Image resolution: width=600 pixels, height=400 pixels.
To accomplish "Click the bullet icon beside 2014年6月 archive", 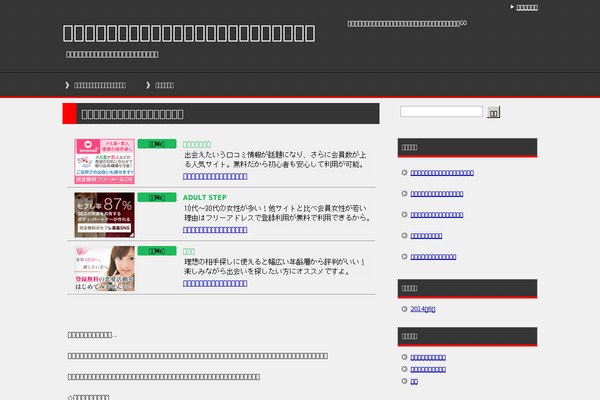I will tap(404, 309).
